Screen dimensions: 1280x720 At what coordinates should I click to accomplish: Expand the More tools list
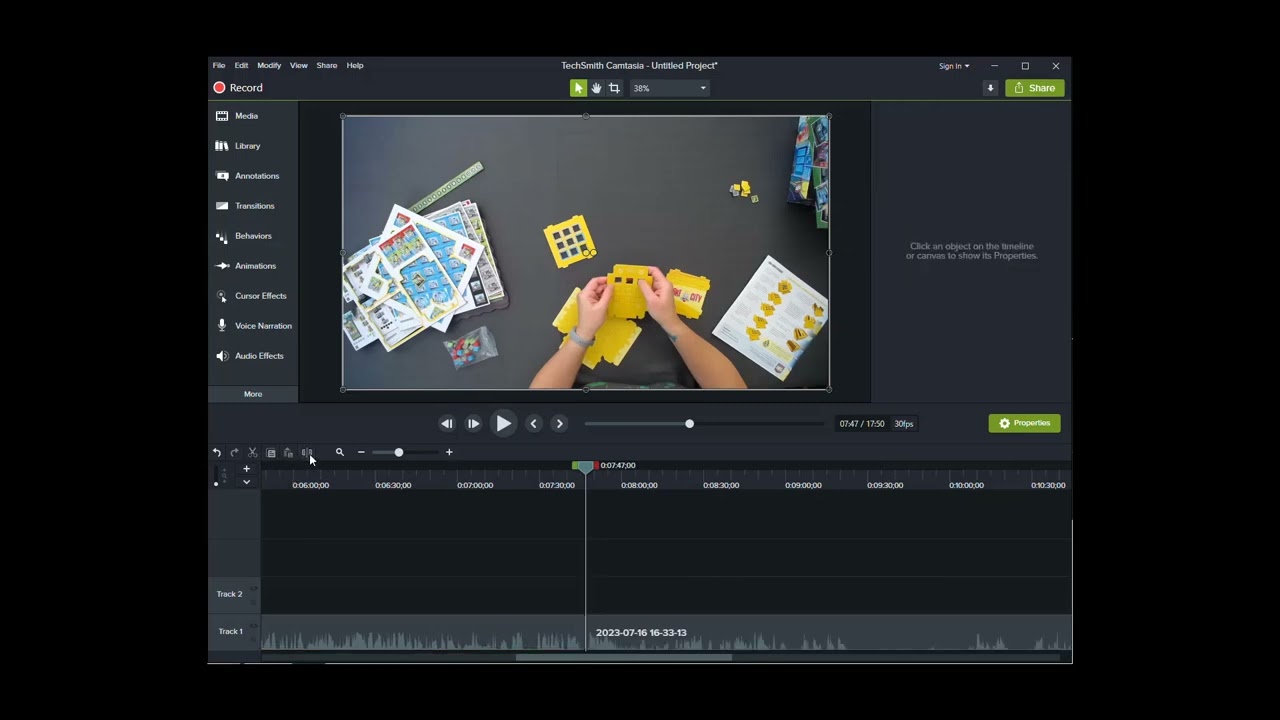pos(253,394)
